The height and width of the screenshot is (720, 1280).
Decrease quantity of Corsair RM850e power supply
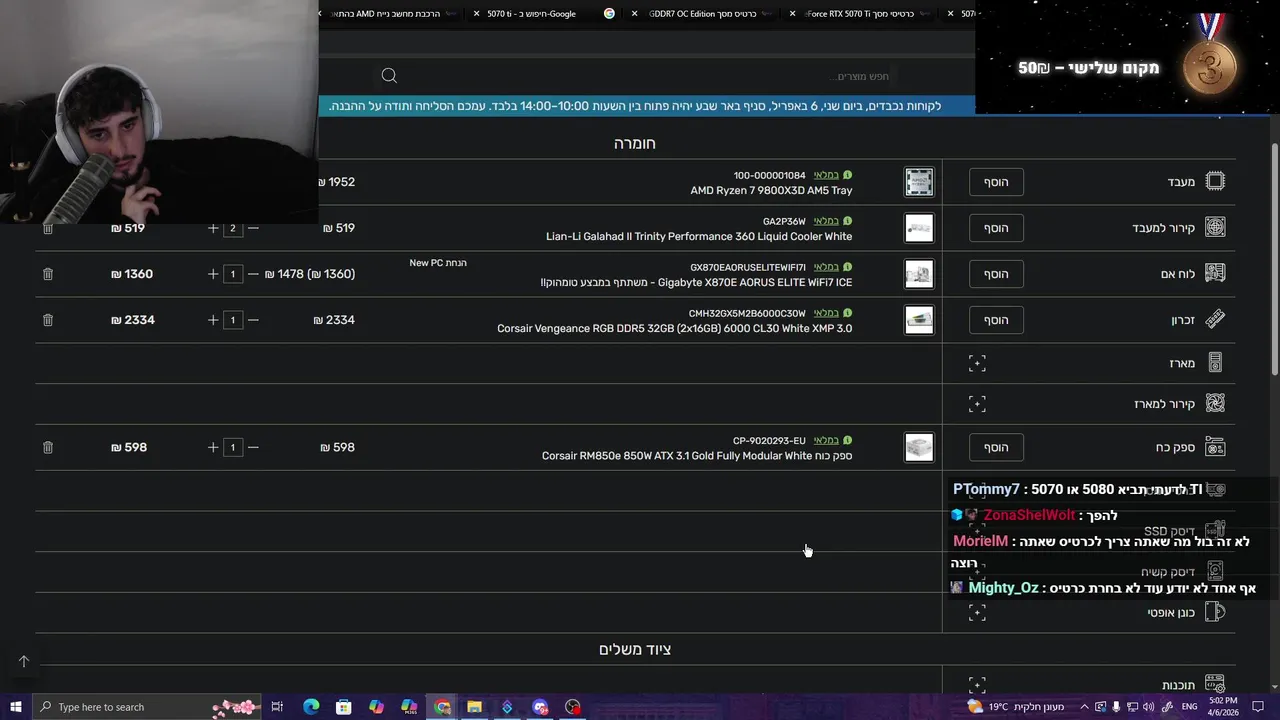pyautogui.click(x=253, y=447)
